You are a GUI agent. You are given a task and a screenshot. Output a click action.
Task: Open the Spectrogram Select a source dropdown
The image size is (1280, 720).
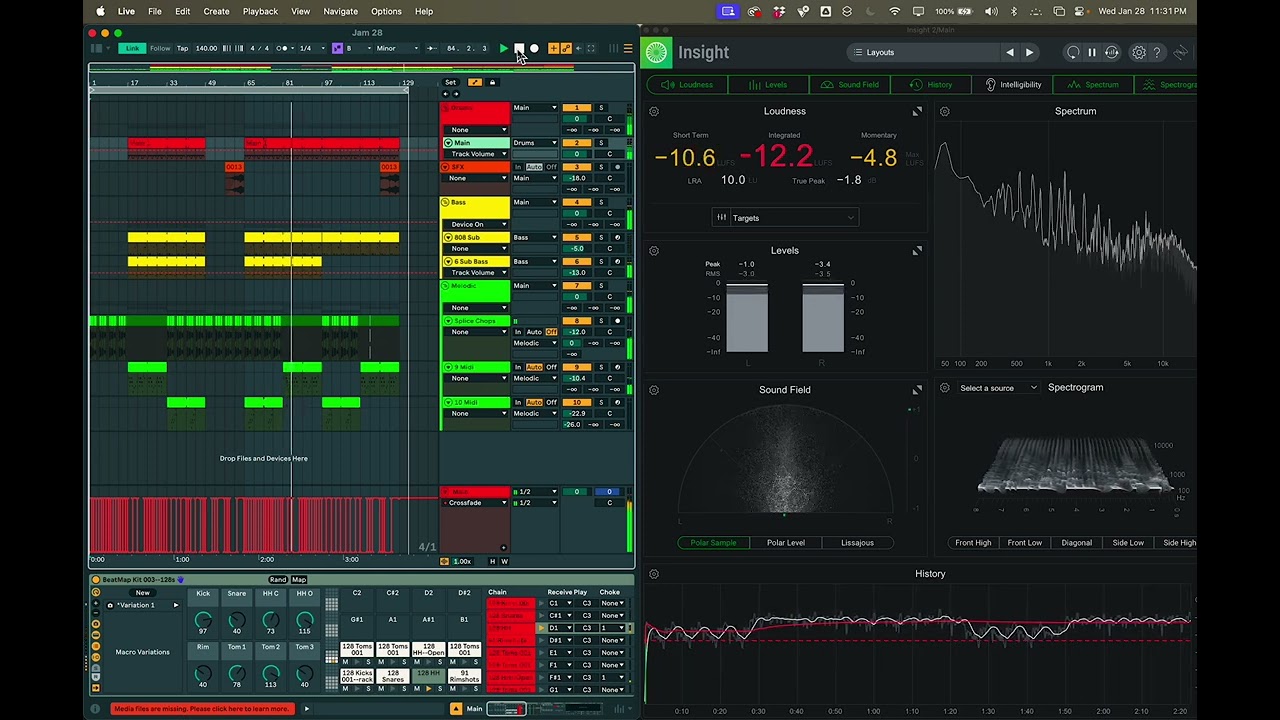coord(998,388)
